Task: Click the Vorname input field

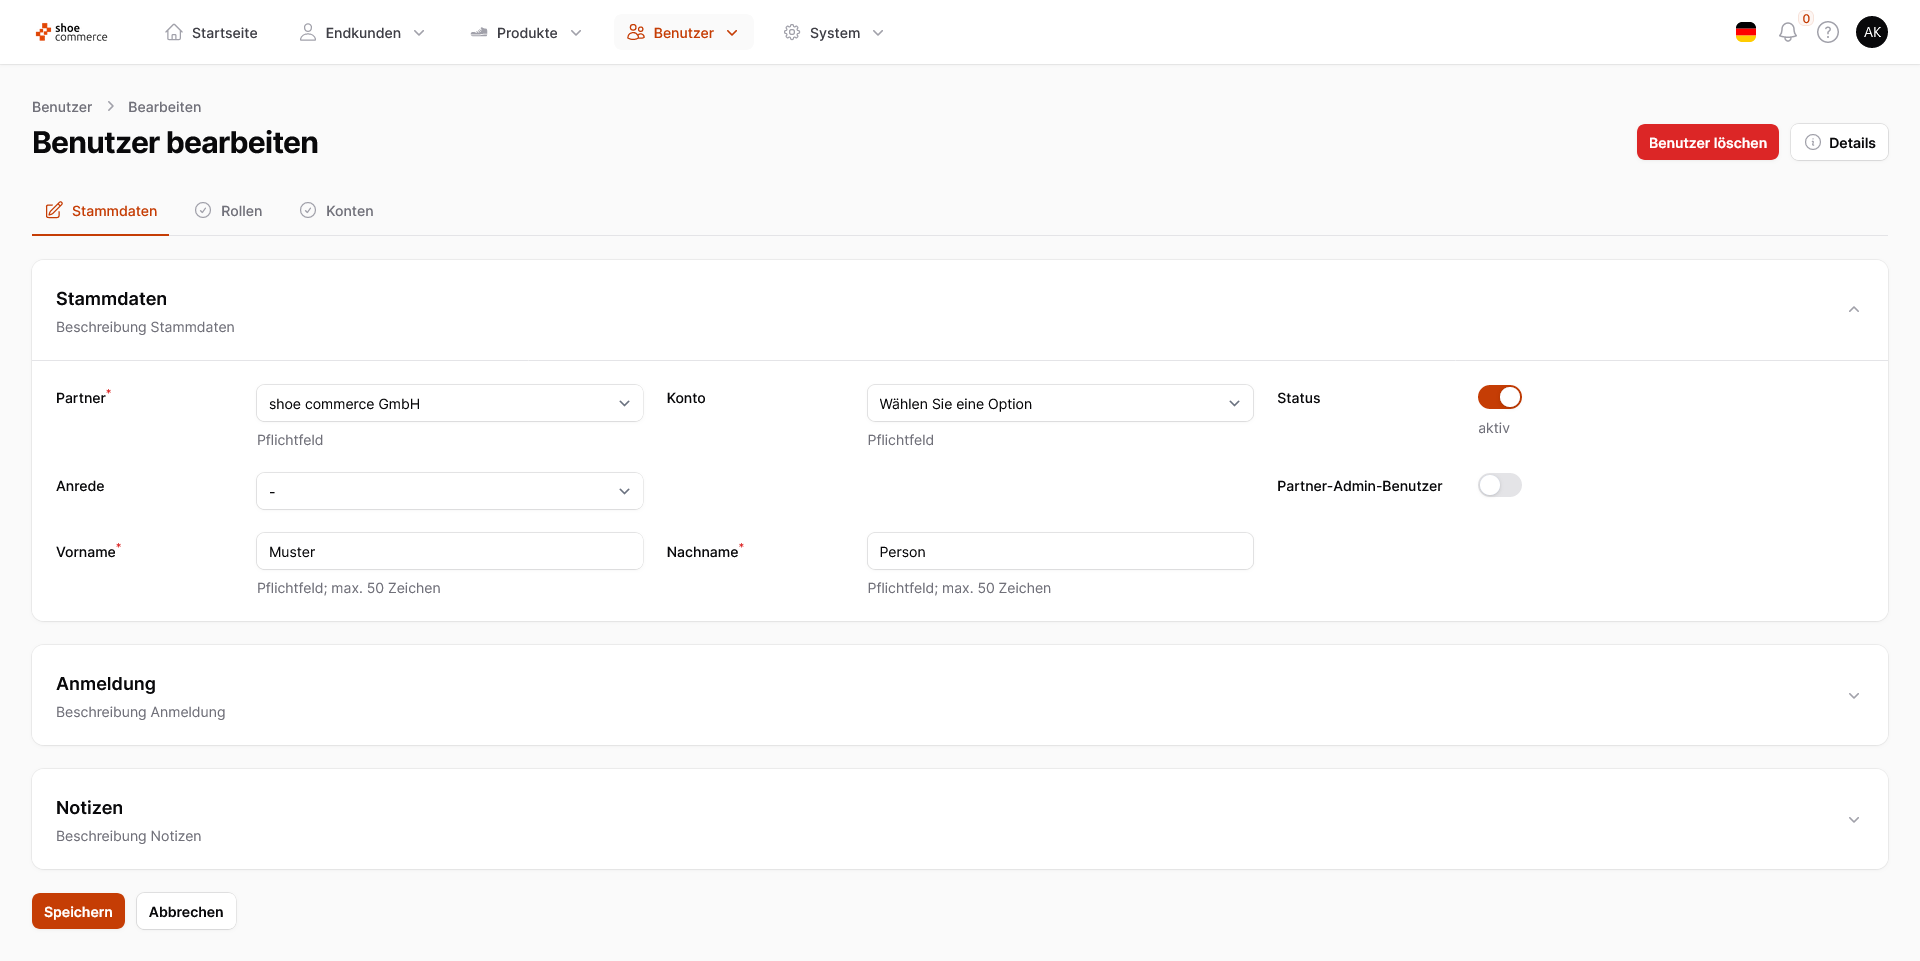Action: tap(449, 551)
